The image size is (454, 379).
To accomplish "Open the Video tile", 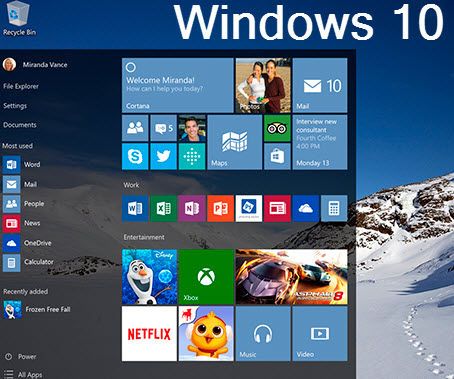I will tap(320, 334).
